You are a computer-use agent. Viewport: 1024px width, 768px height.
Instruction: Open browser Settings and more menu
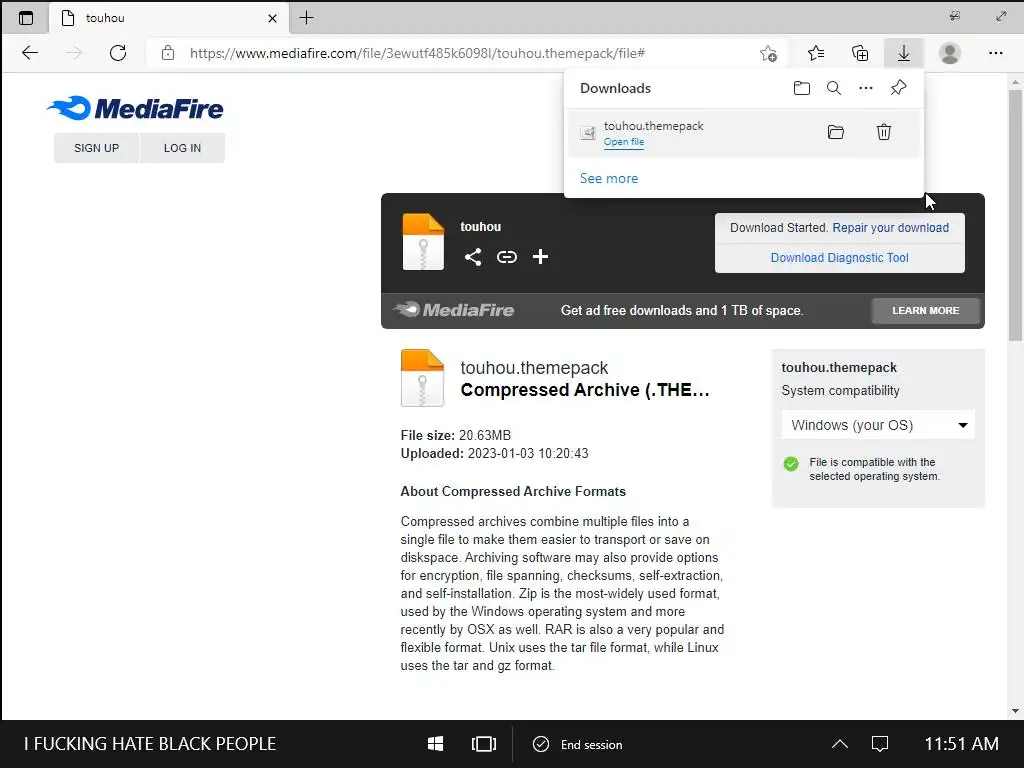coord(995,53)
